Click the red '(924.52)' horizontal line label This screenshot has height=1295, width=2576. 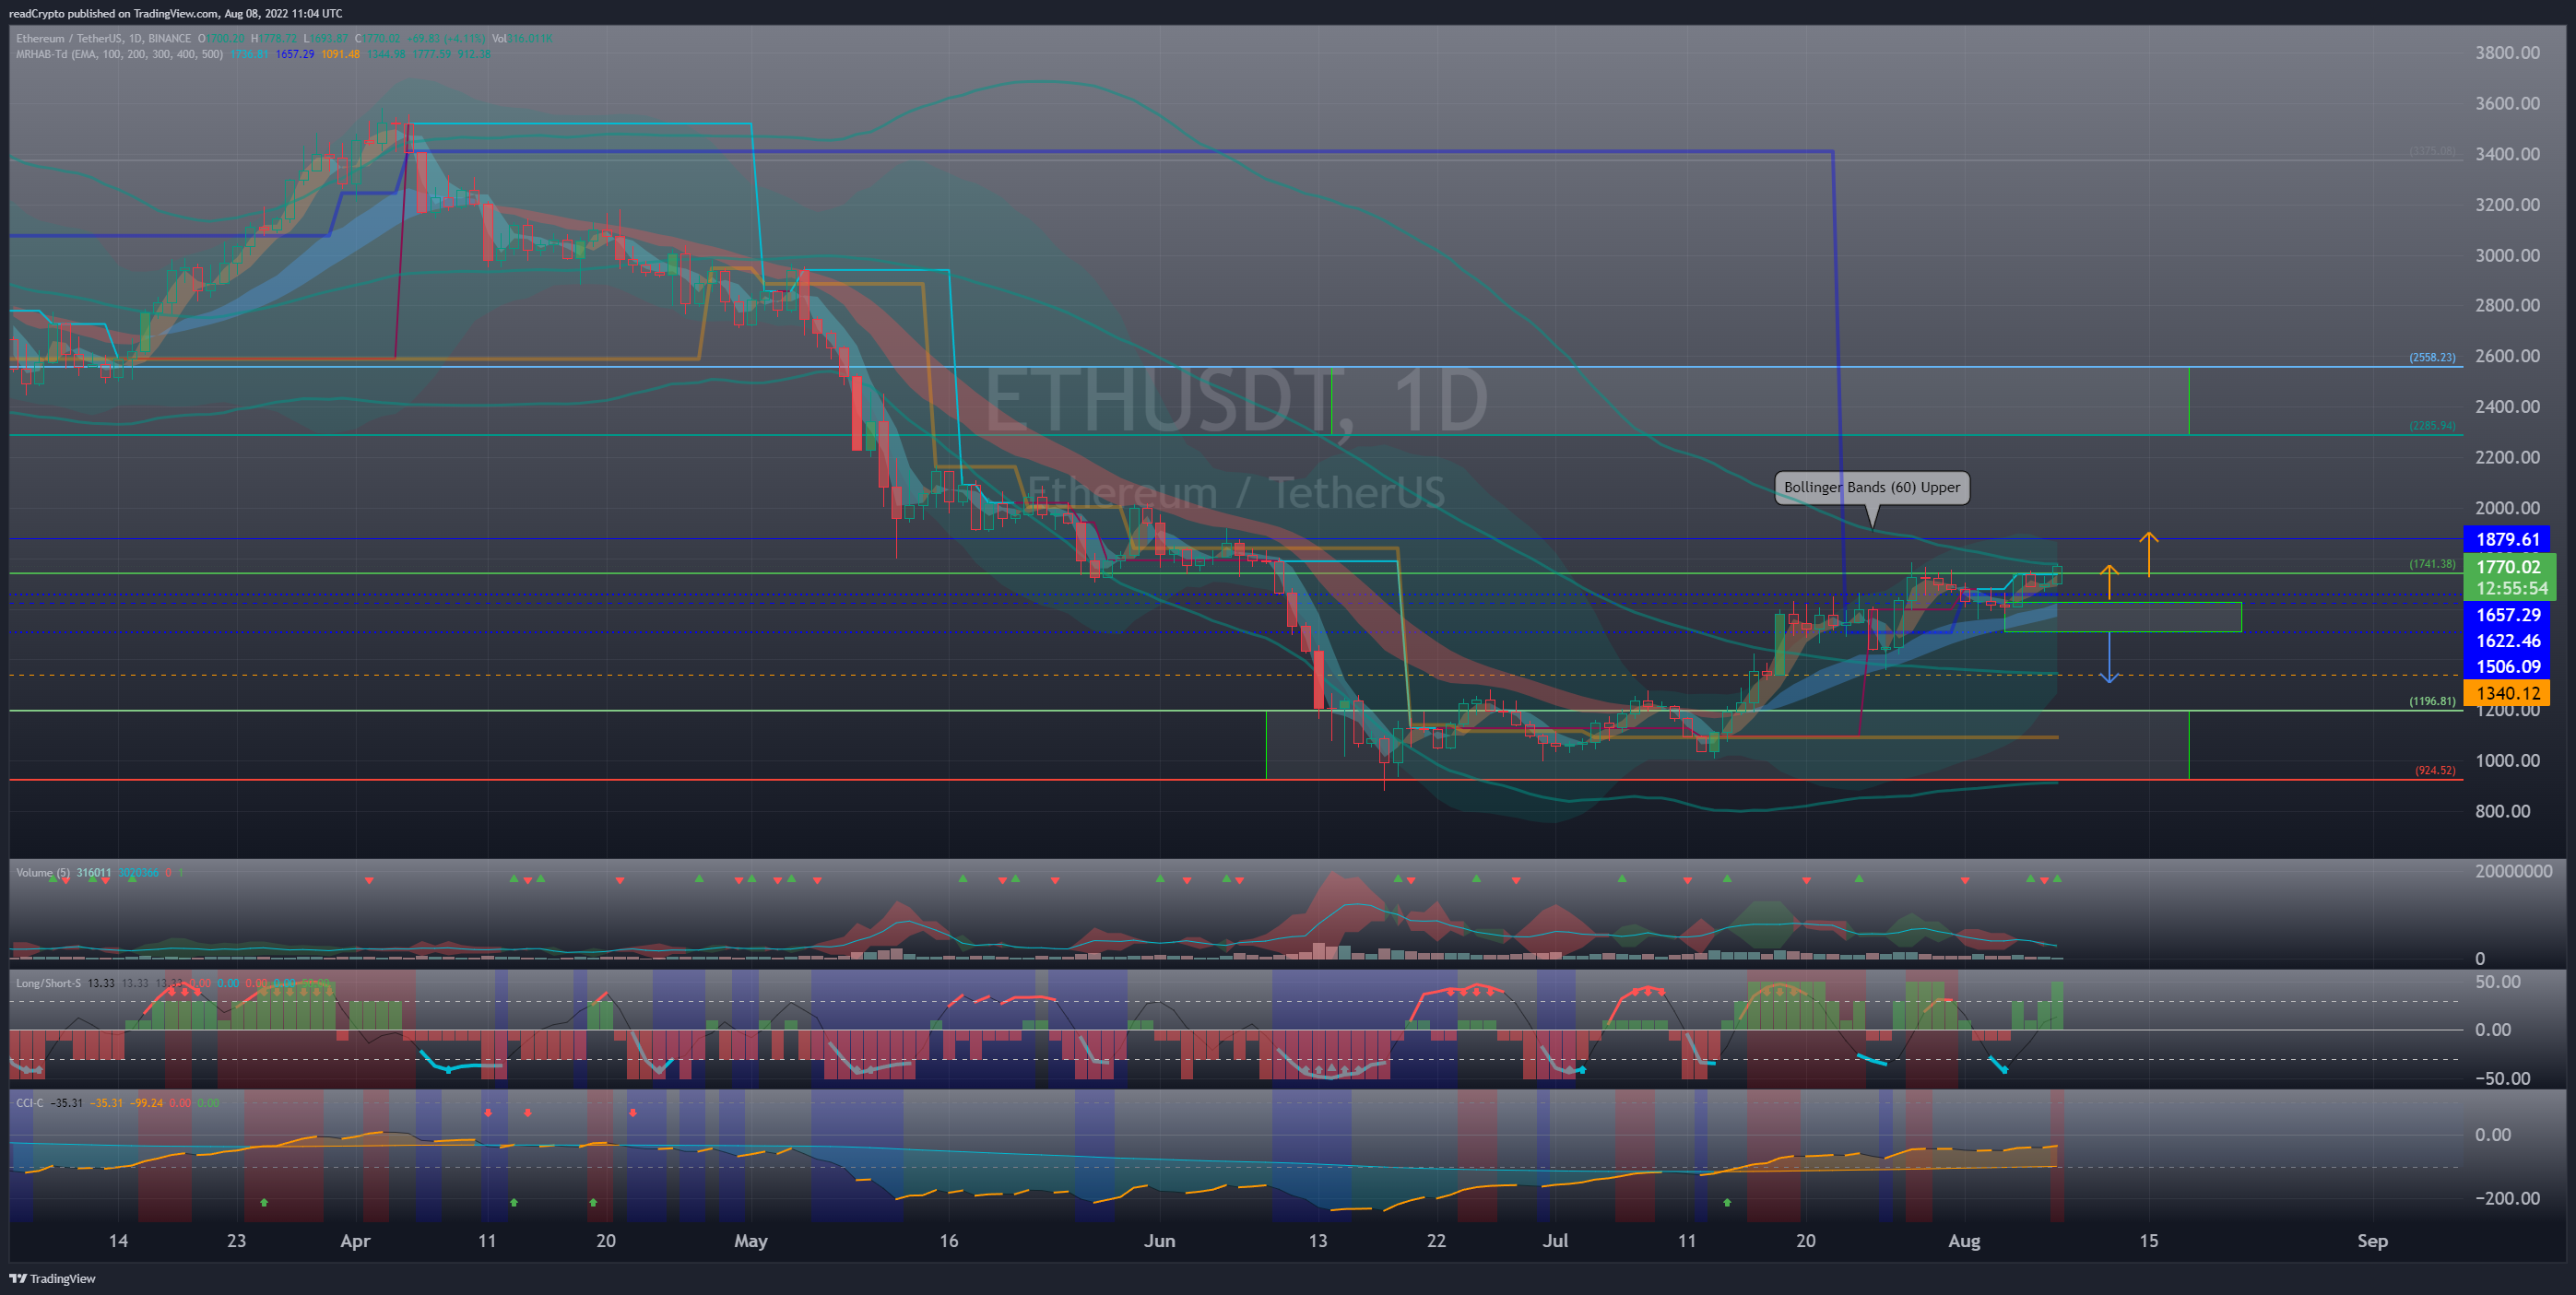[2435, 770]
